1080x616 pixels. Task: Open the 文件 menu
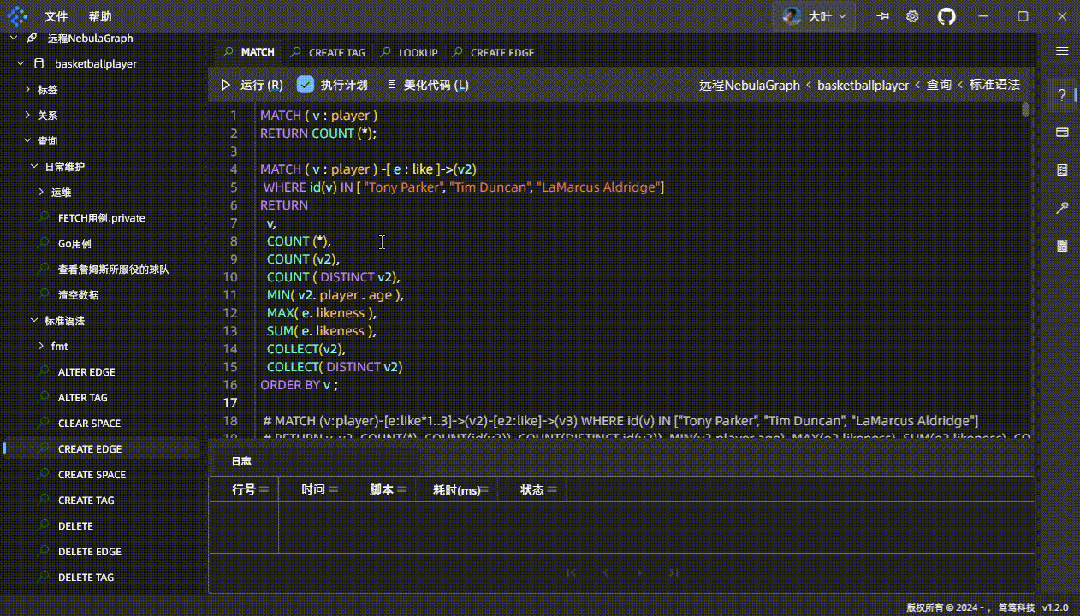[x=57, y=17]
